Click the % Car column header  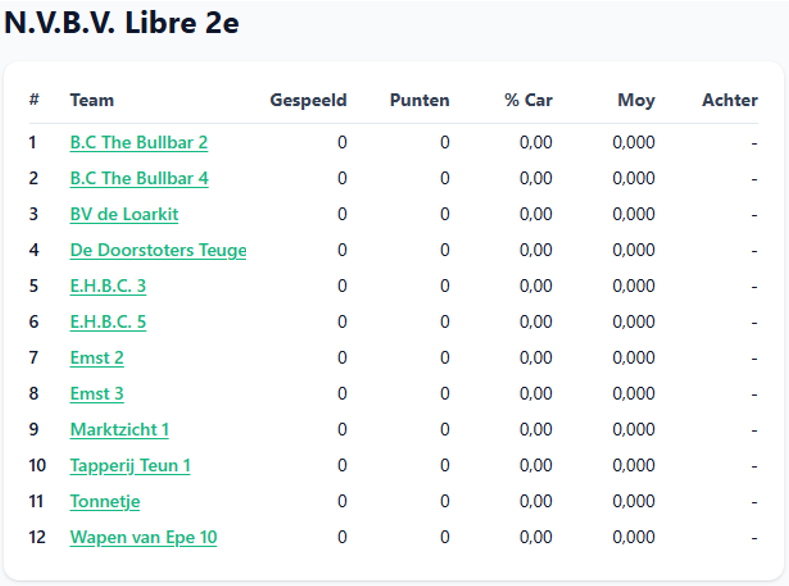tap(528, 100)
